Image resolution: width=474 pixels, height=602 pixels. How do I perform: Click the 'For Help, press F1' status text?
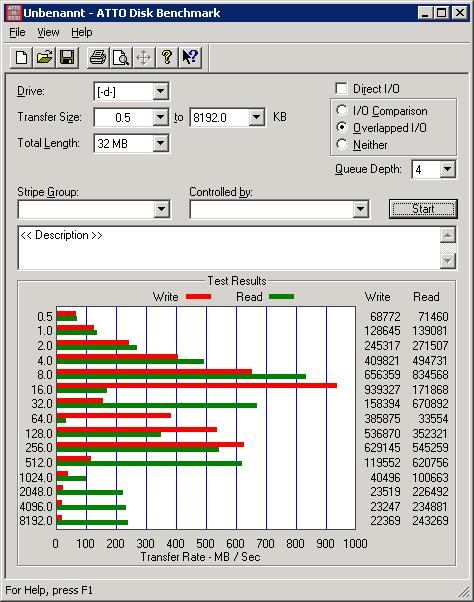tap(49, 590)
